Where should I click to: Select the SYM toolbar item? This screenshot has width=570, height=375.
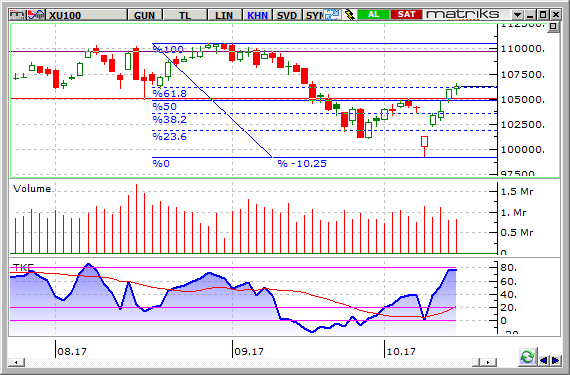tap(313, 15)
